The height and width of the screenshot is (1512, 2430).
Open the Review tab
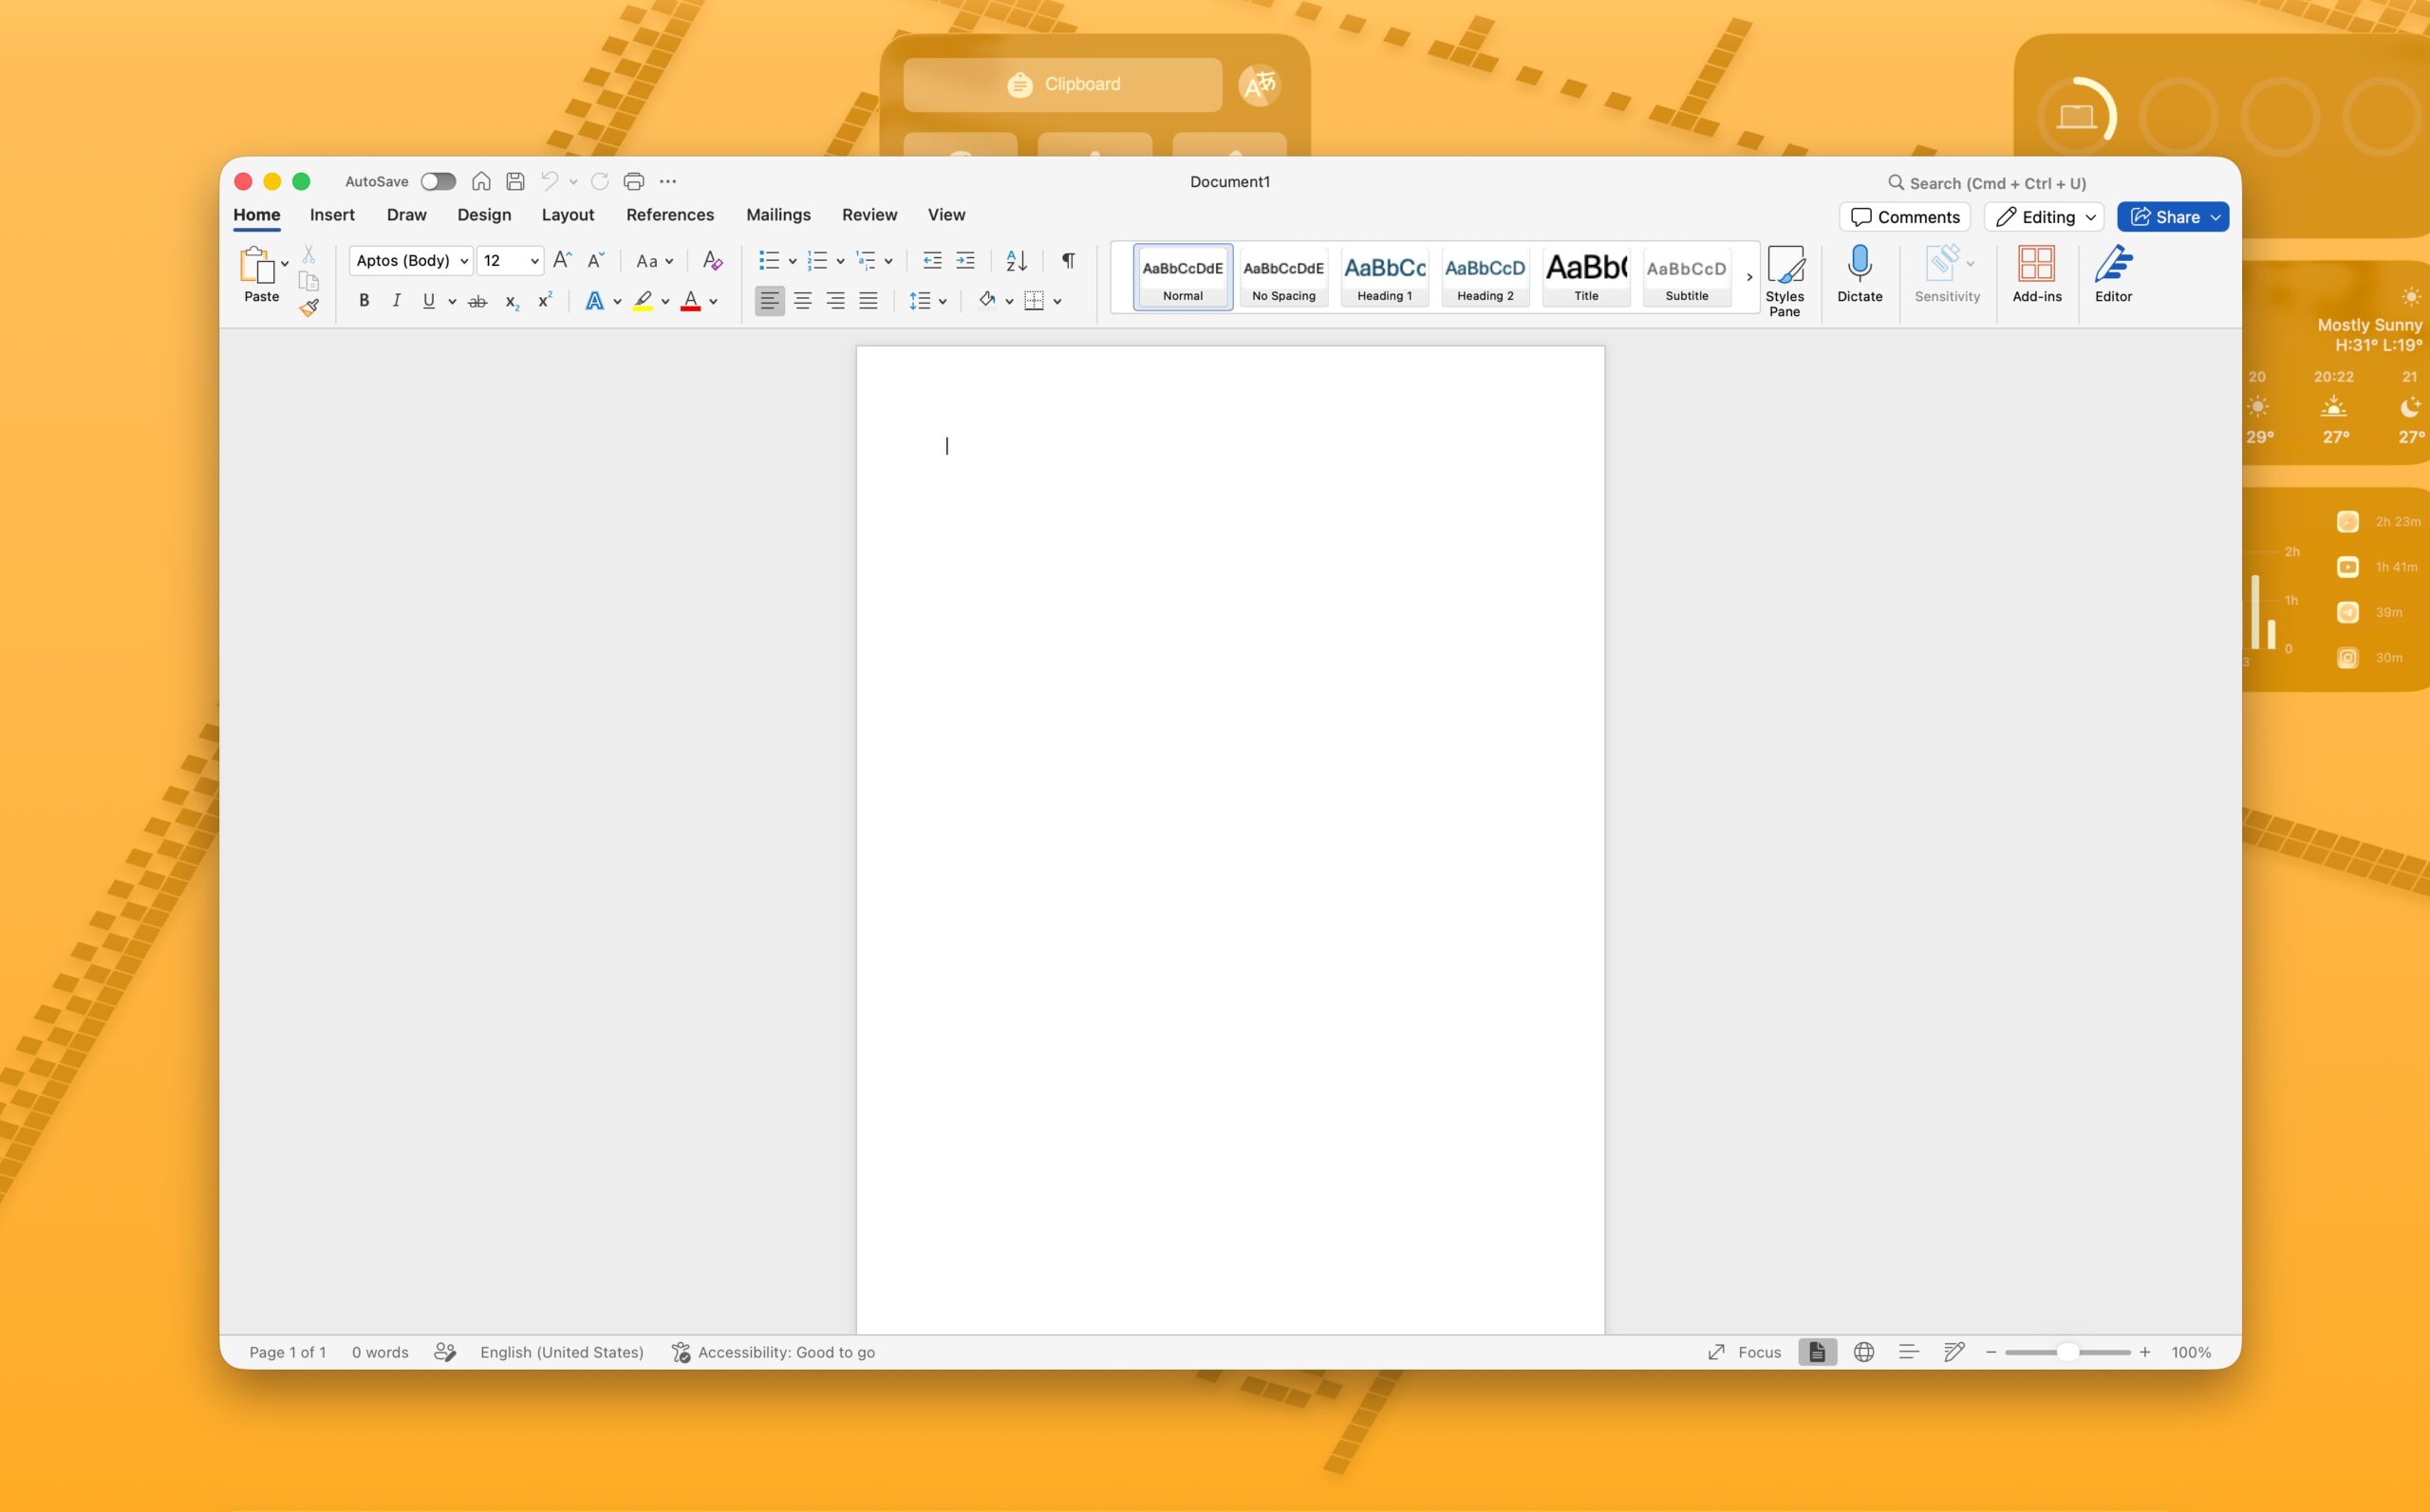869,215
